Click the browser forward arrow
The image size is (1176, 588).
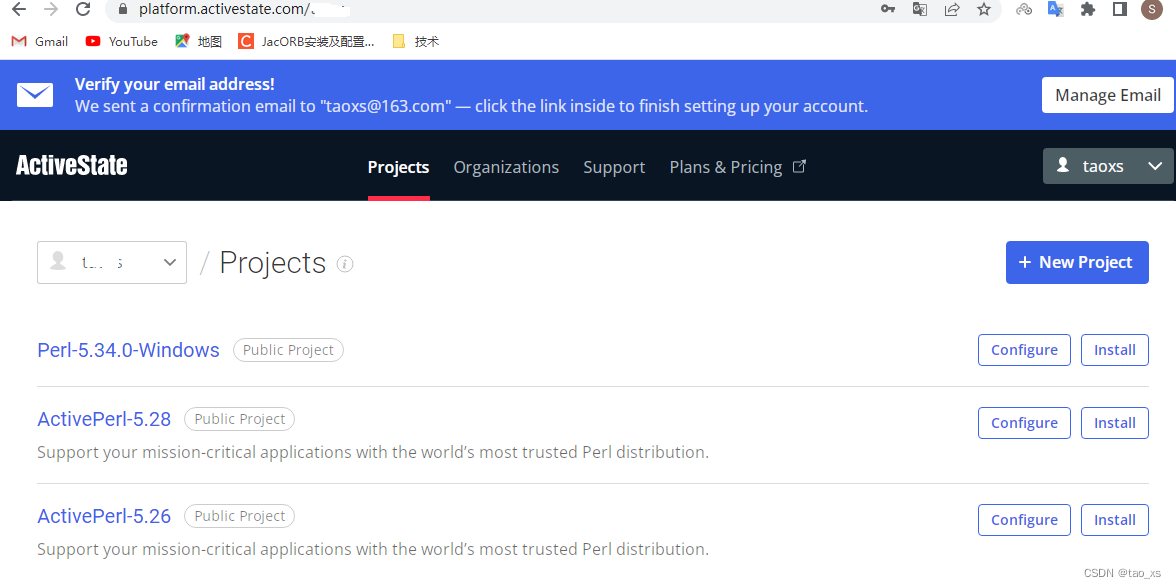tap(51, 9)
